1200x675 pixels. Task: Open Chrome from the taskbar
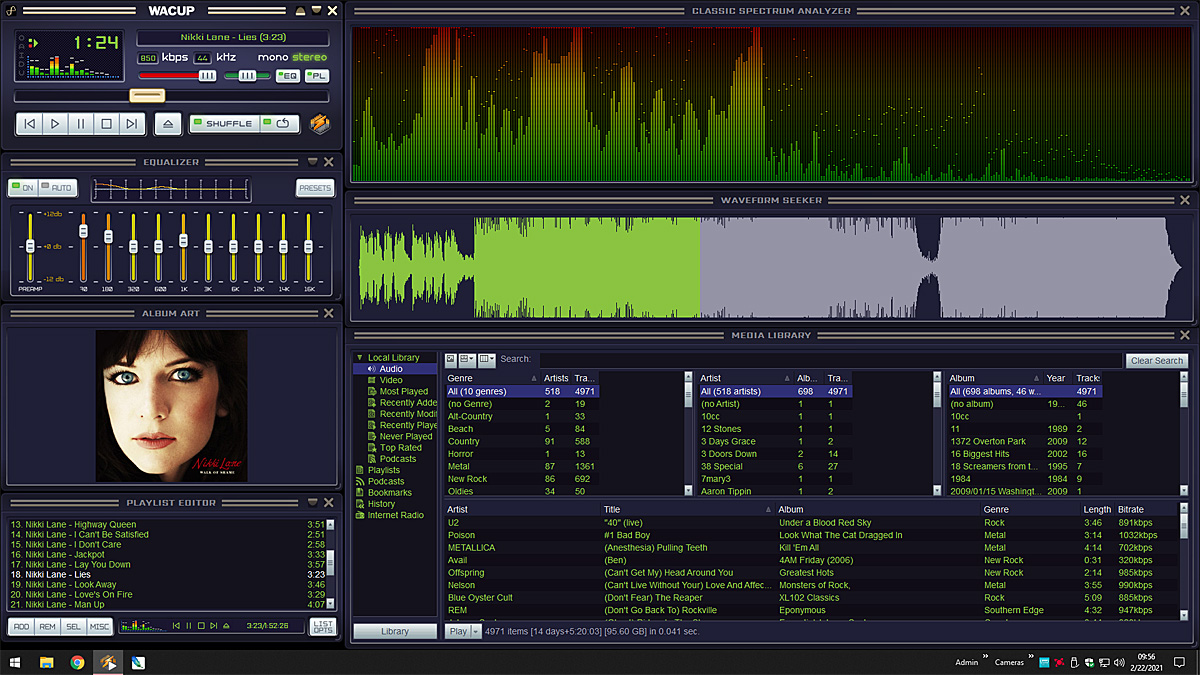click(77, 661)
